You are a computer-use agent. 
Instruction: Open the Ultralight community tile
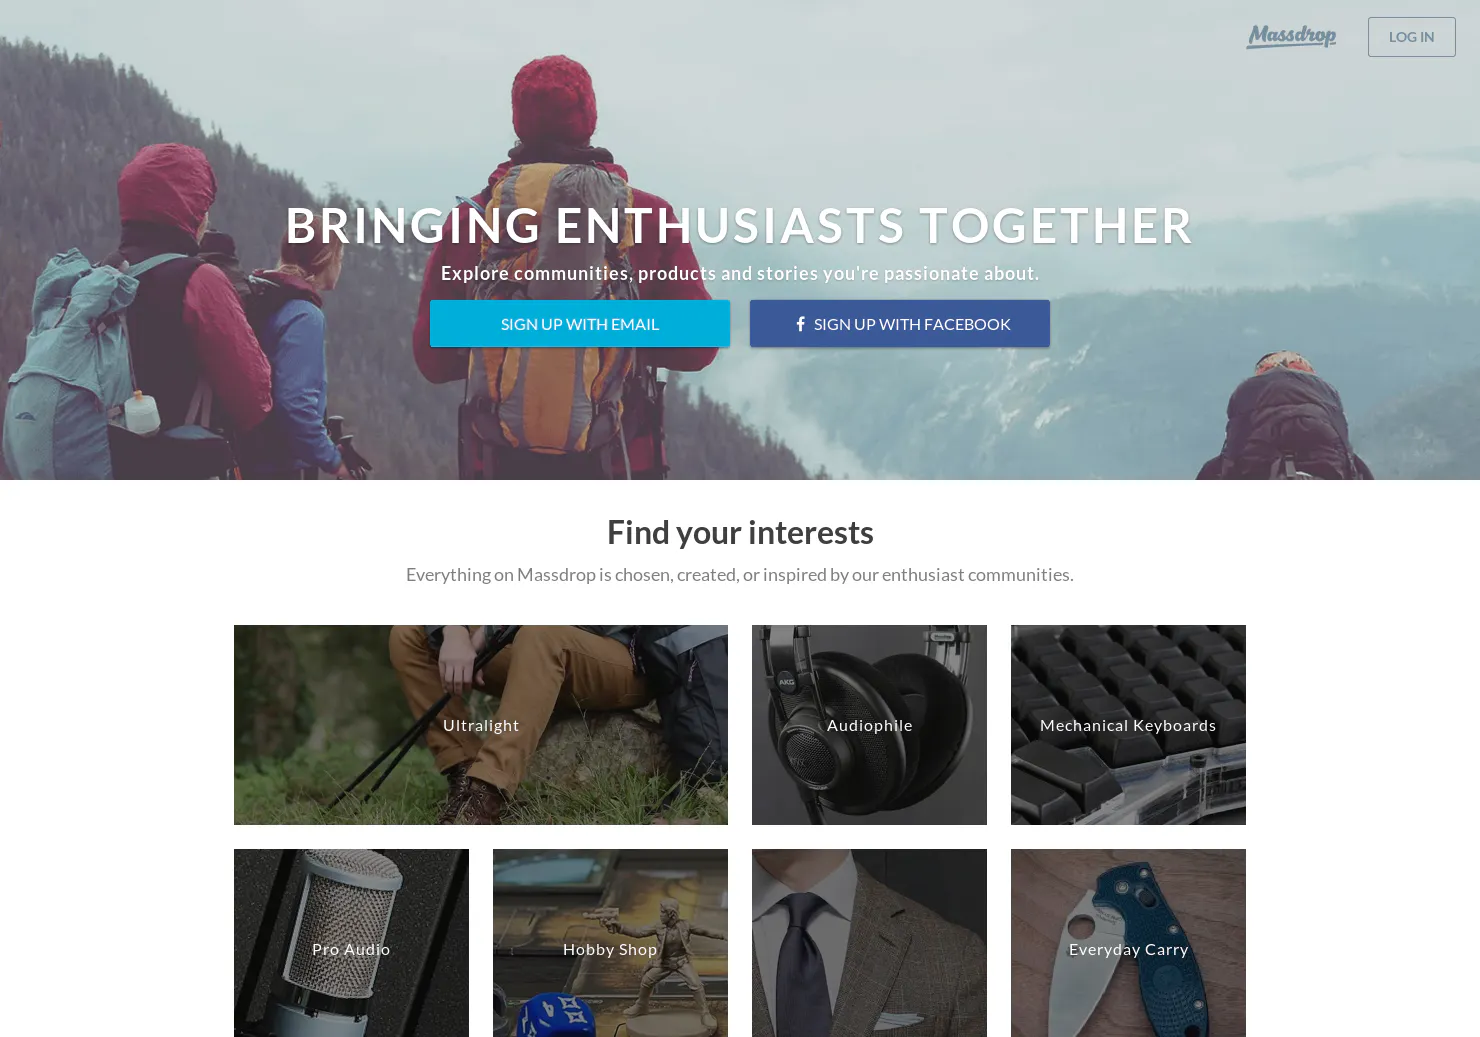pyautogui.click(x=481, y=725)
